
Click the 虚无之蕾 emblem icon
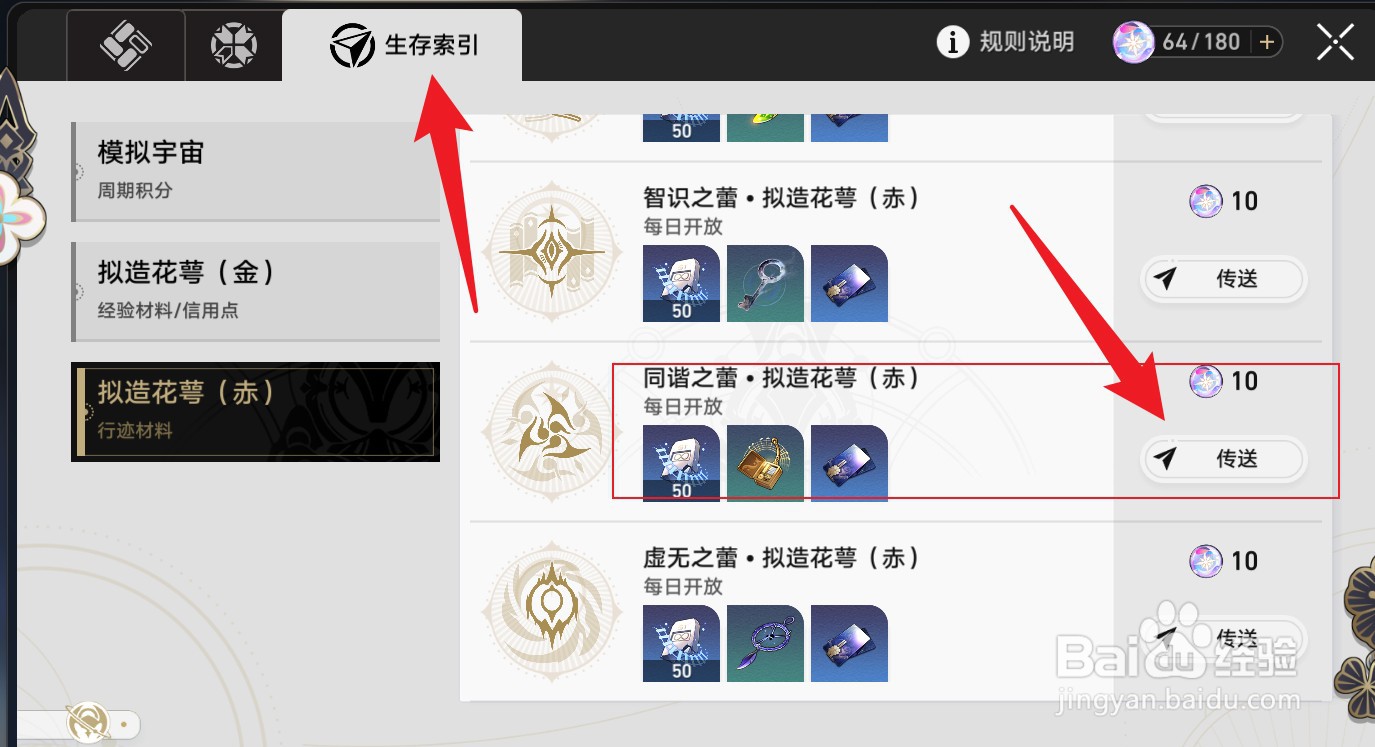click(551, 611)
